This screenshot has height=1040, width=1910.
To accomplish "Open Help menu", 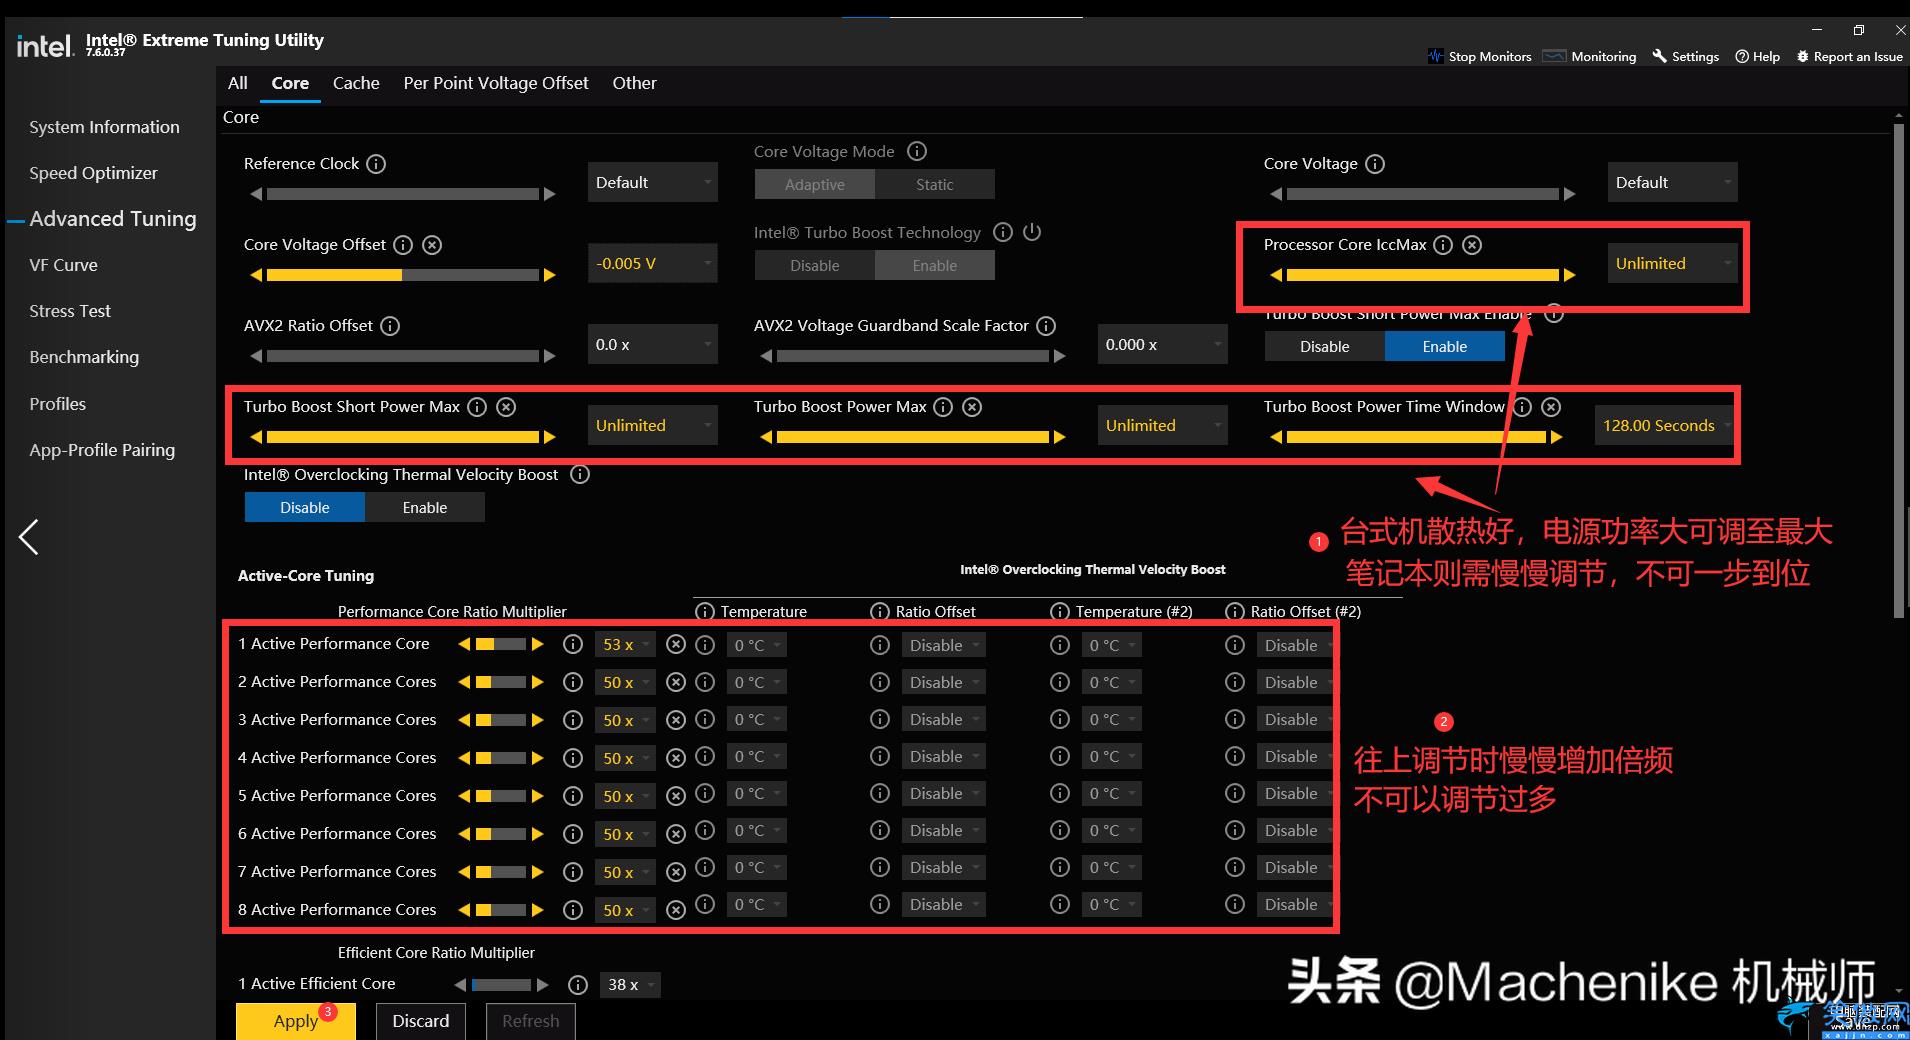I will (1758, 56).
